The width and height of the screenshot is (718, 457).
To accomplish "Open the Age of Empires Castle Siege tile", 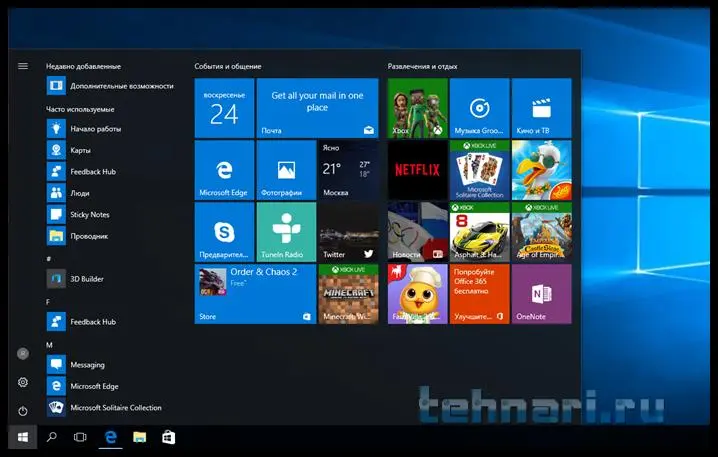I will coord(542,232).
